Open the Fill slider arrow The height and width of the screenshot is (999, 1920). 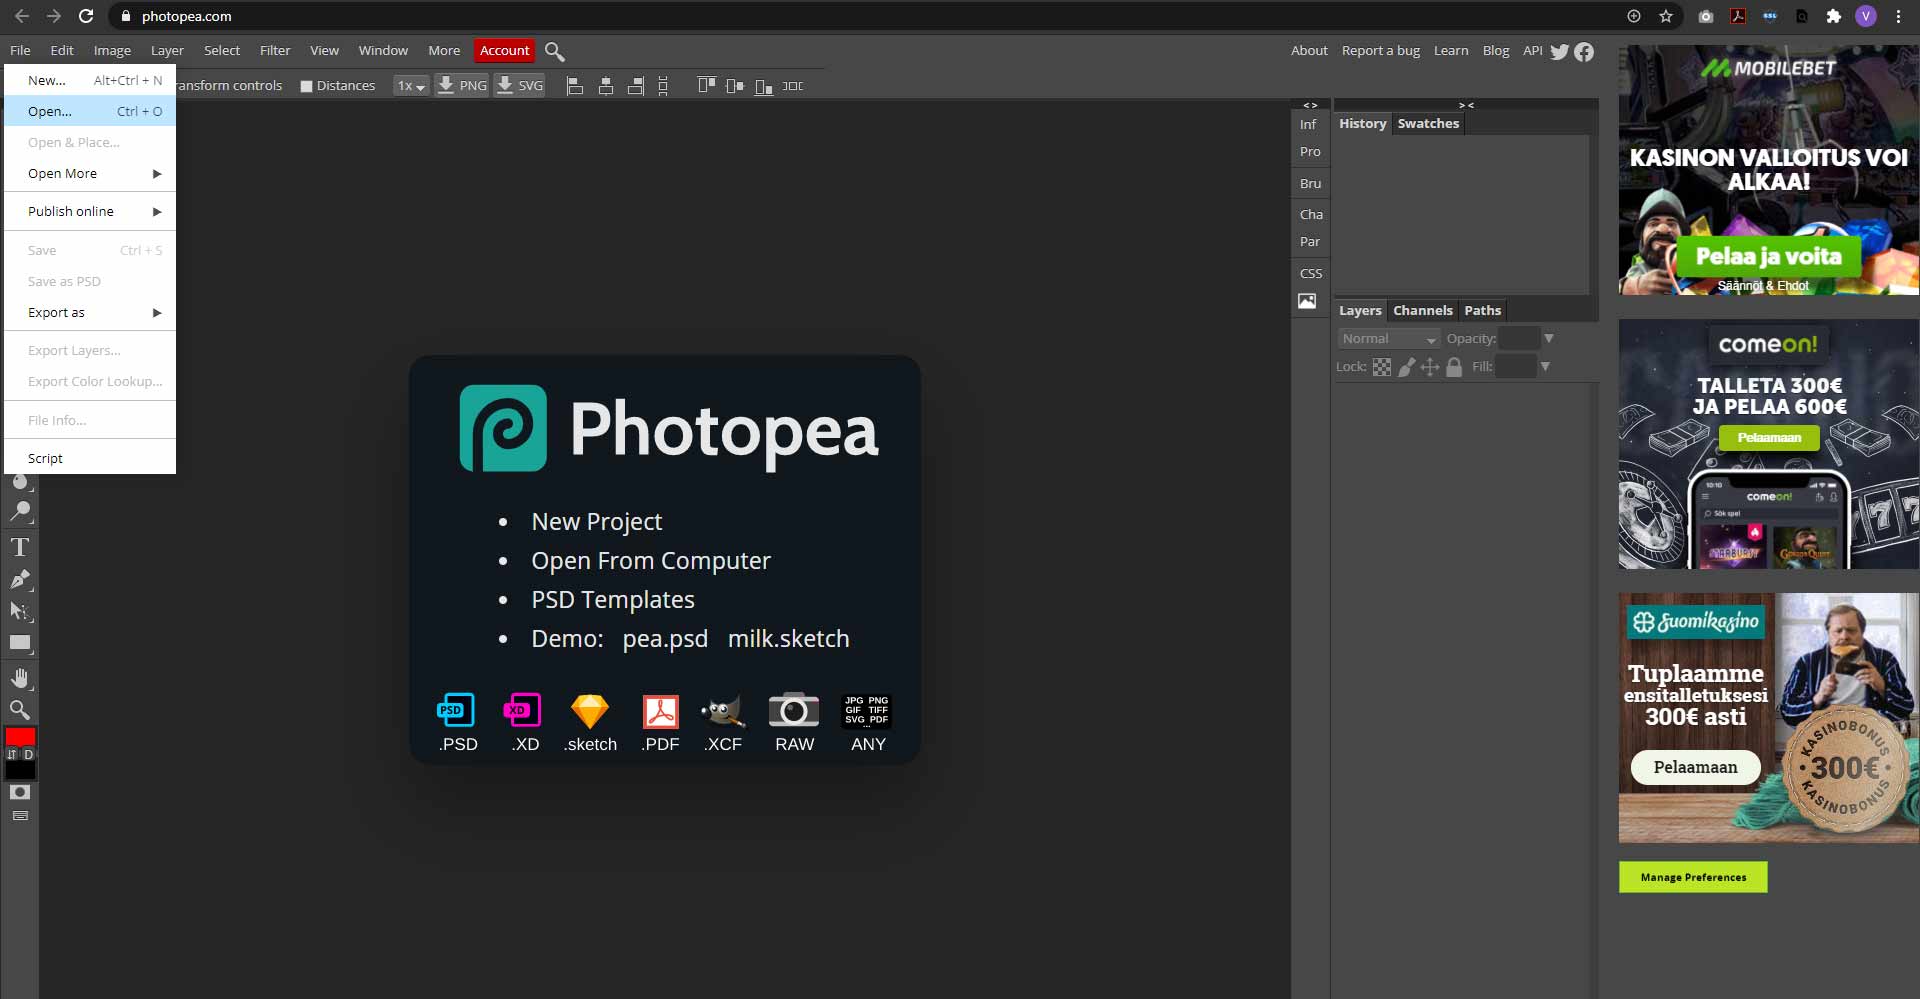[x=1545, y=367]
